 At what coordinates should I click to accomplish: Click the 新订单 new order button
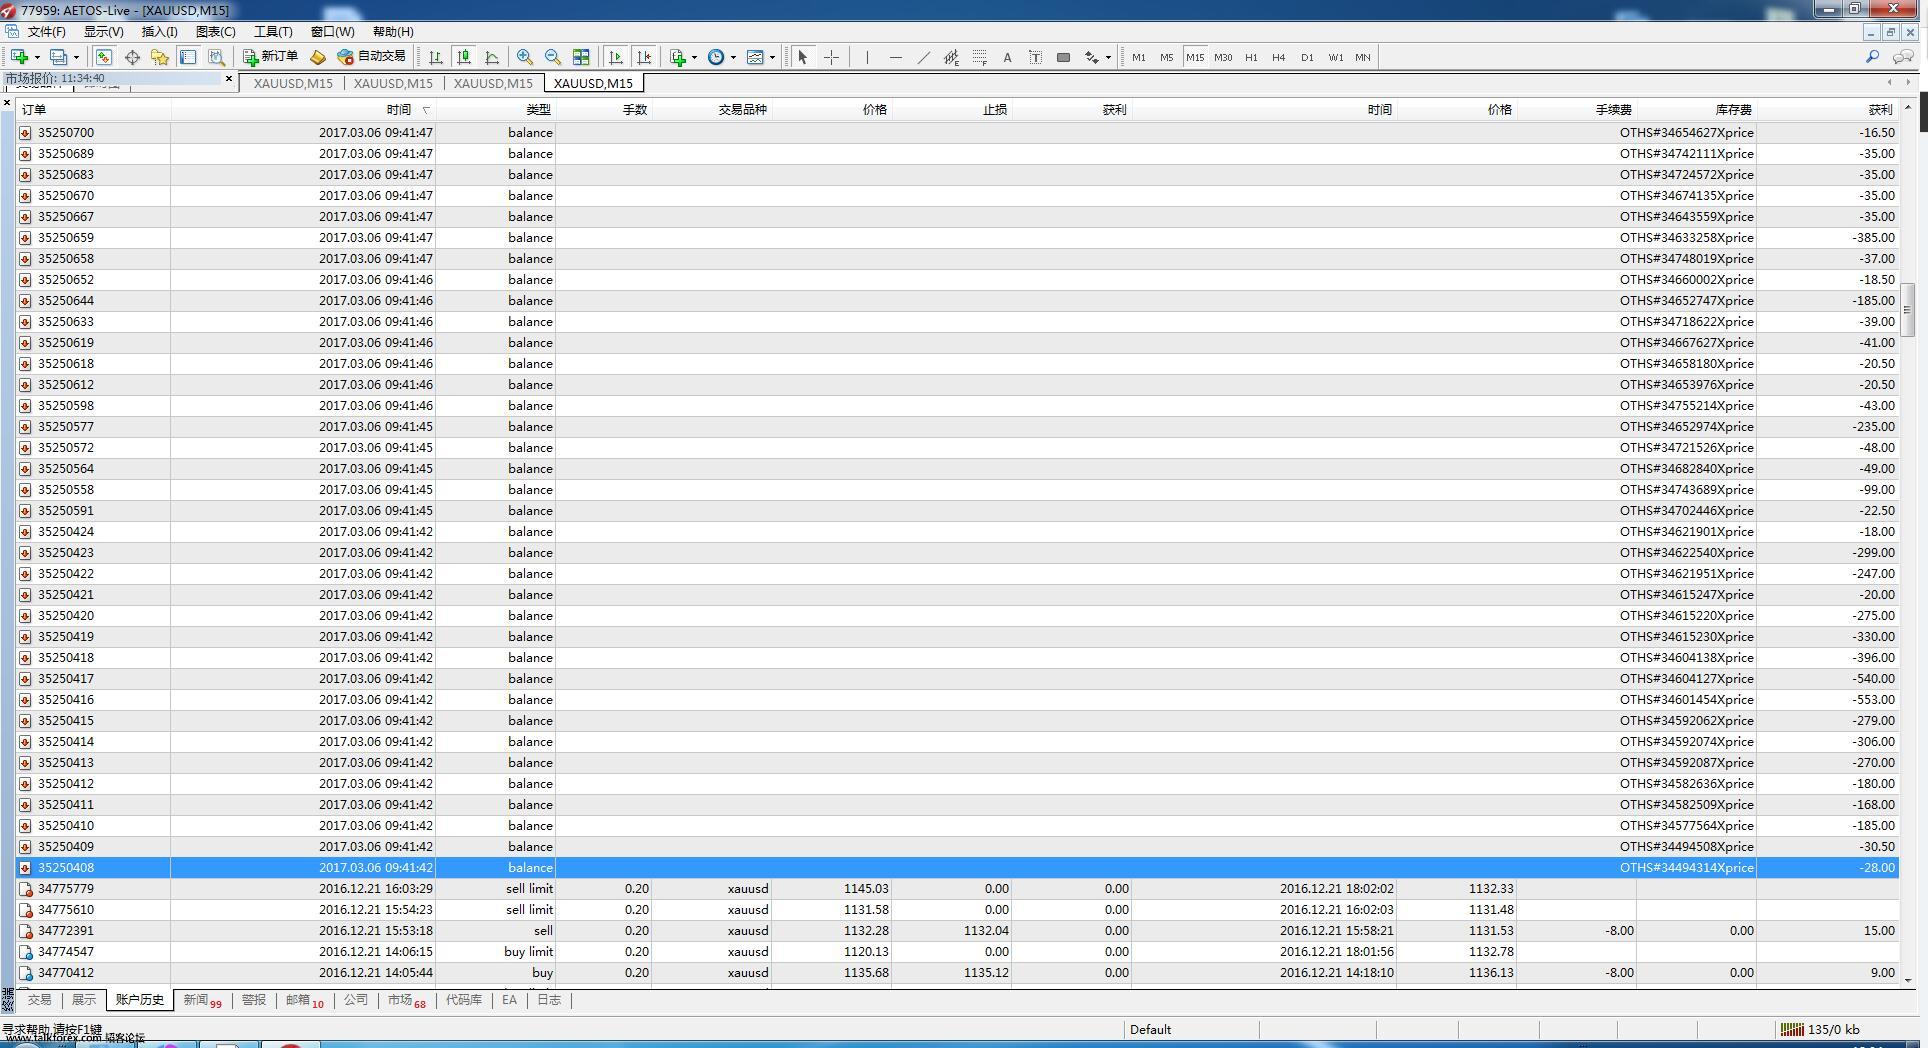271,57
